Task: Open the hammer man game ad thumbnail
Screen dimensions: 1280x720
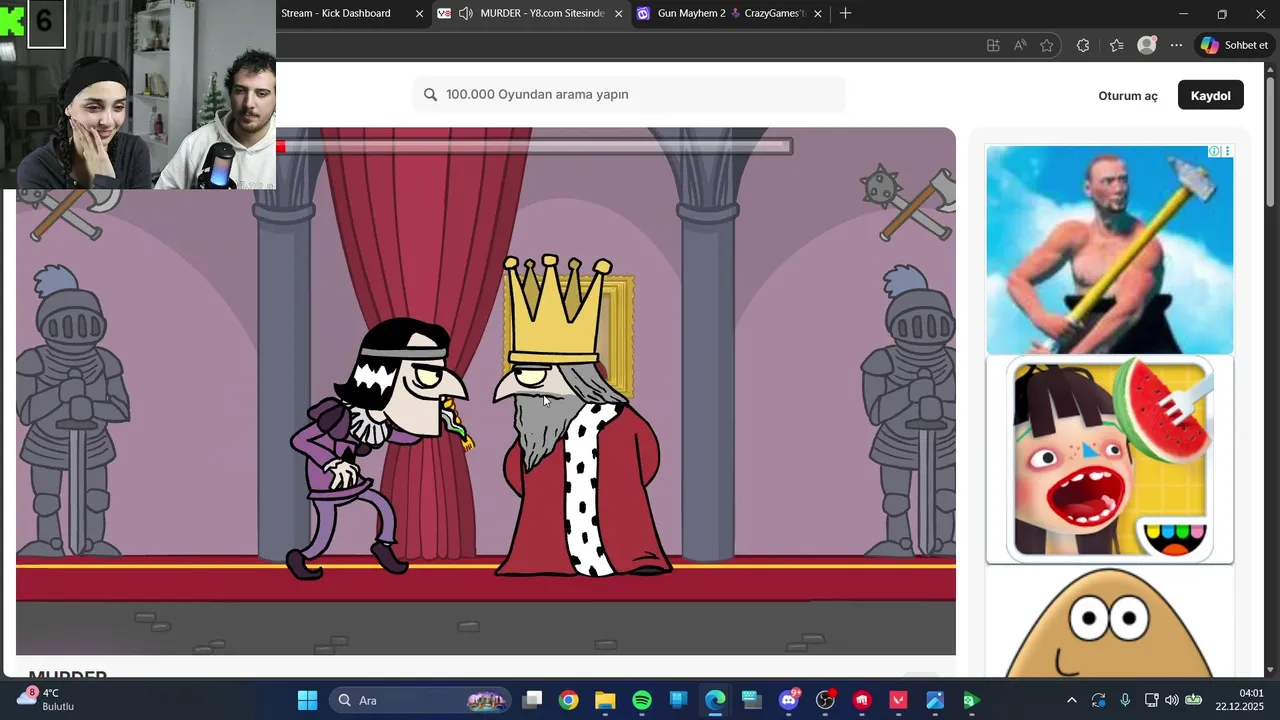Action: coord(1110,250)
